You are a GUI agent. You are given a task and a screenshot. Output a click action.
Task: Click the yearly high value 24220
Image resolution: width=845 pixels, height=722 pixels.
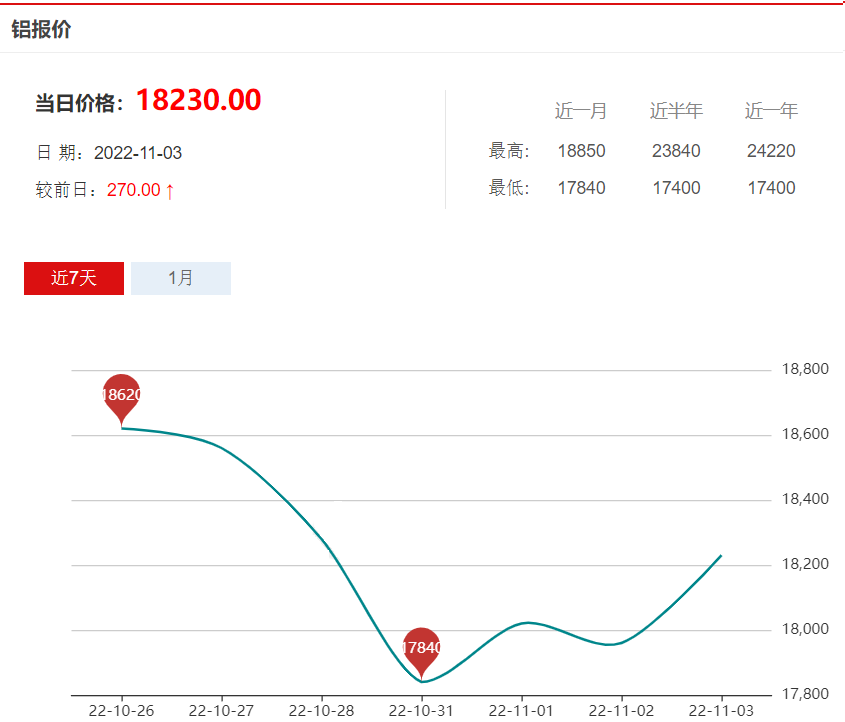(x=771, y=151)
